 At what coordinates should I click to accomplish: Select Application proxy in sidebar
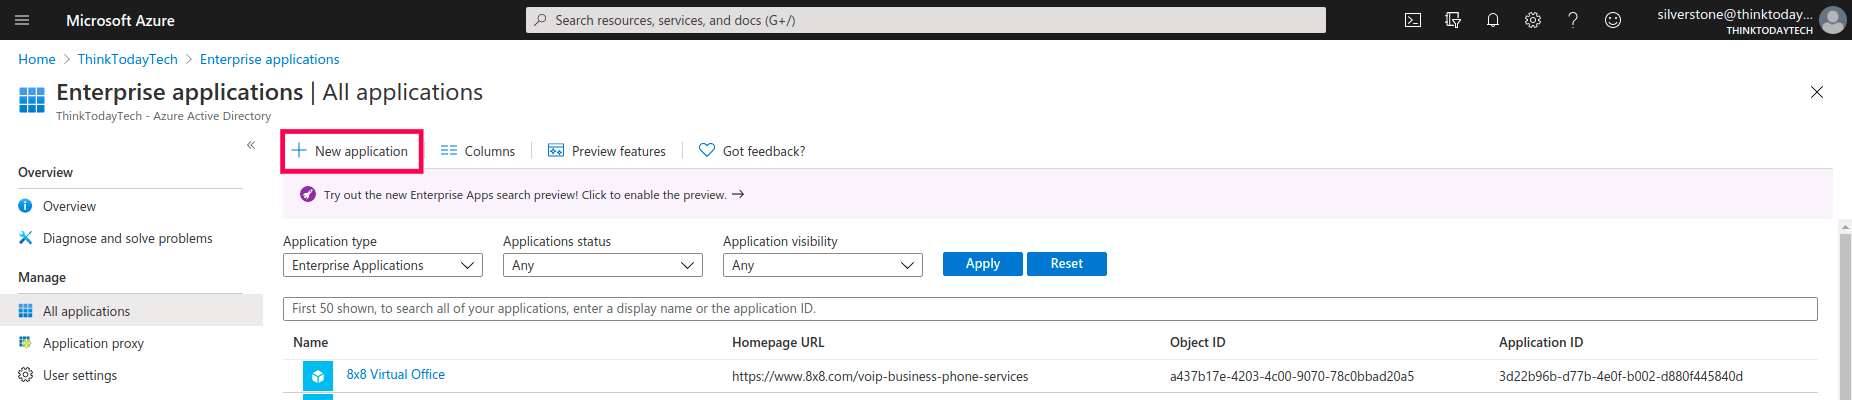(93, 343)
